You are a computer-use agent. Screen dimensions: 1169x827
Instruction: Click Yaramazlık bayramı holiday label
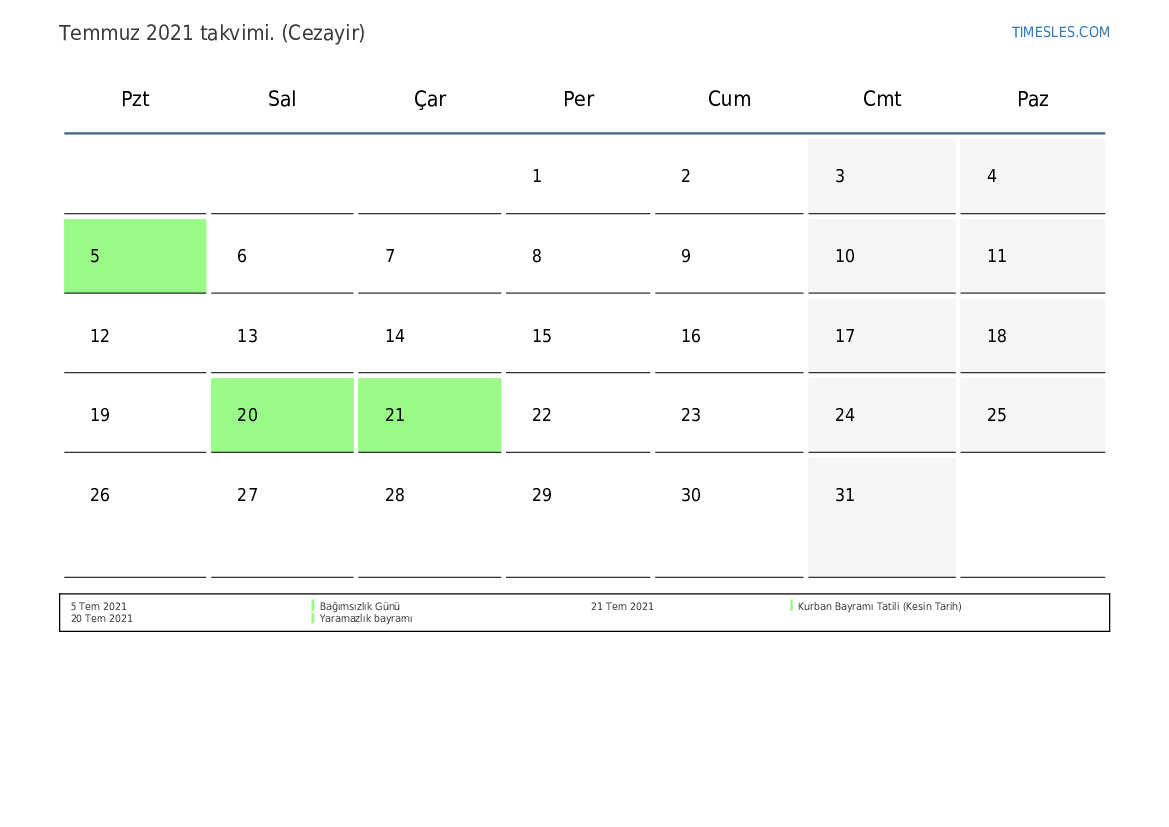point(365,618)
